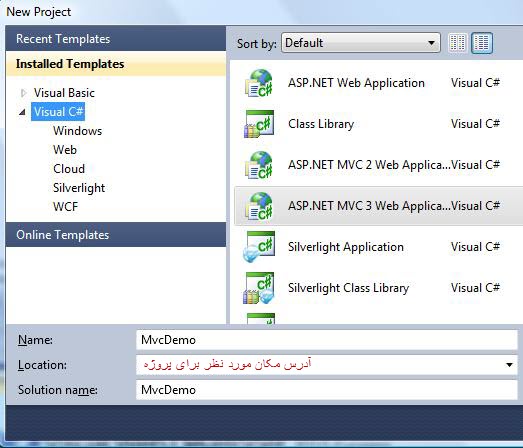
Task: Open the Location dropdown arrow
Action: point(509,365)
